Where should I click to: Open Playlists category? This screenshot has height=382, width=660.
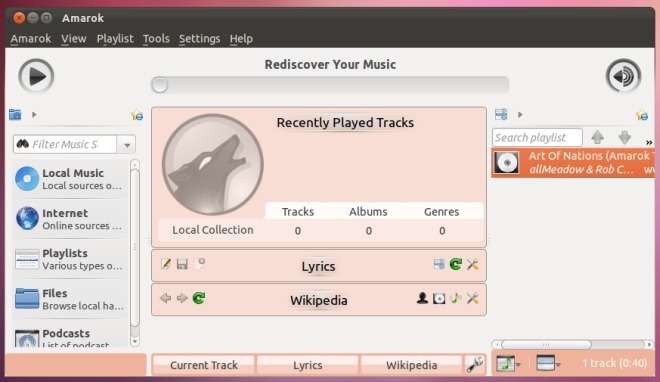pyautogui.click(x=70, y=259)
